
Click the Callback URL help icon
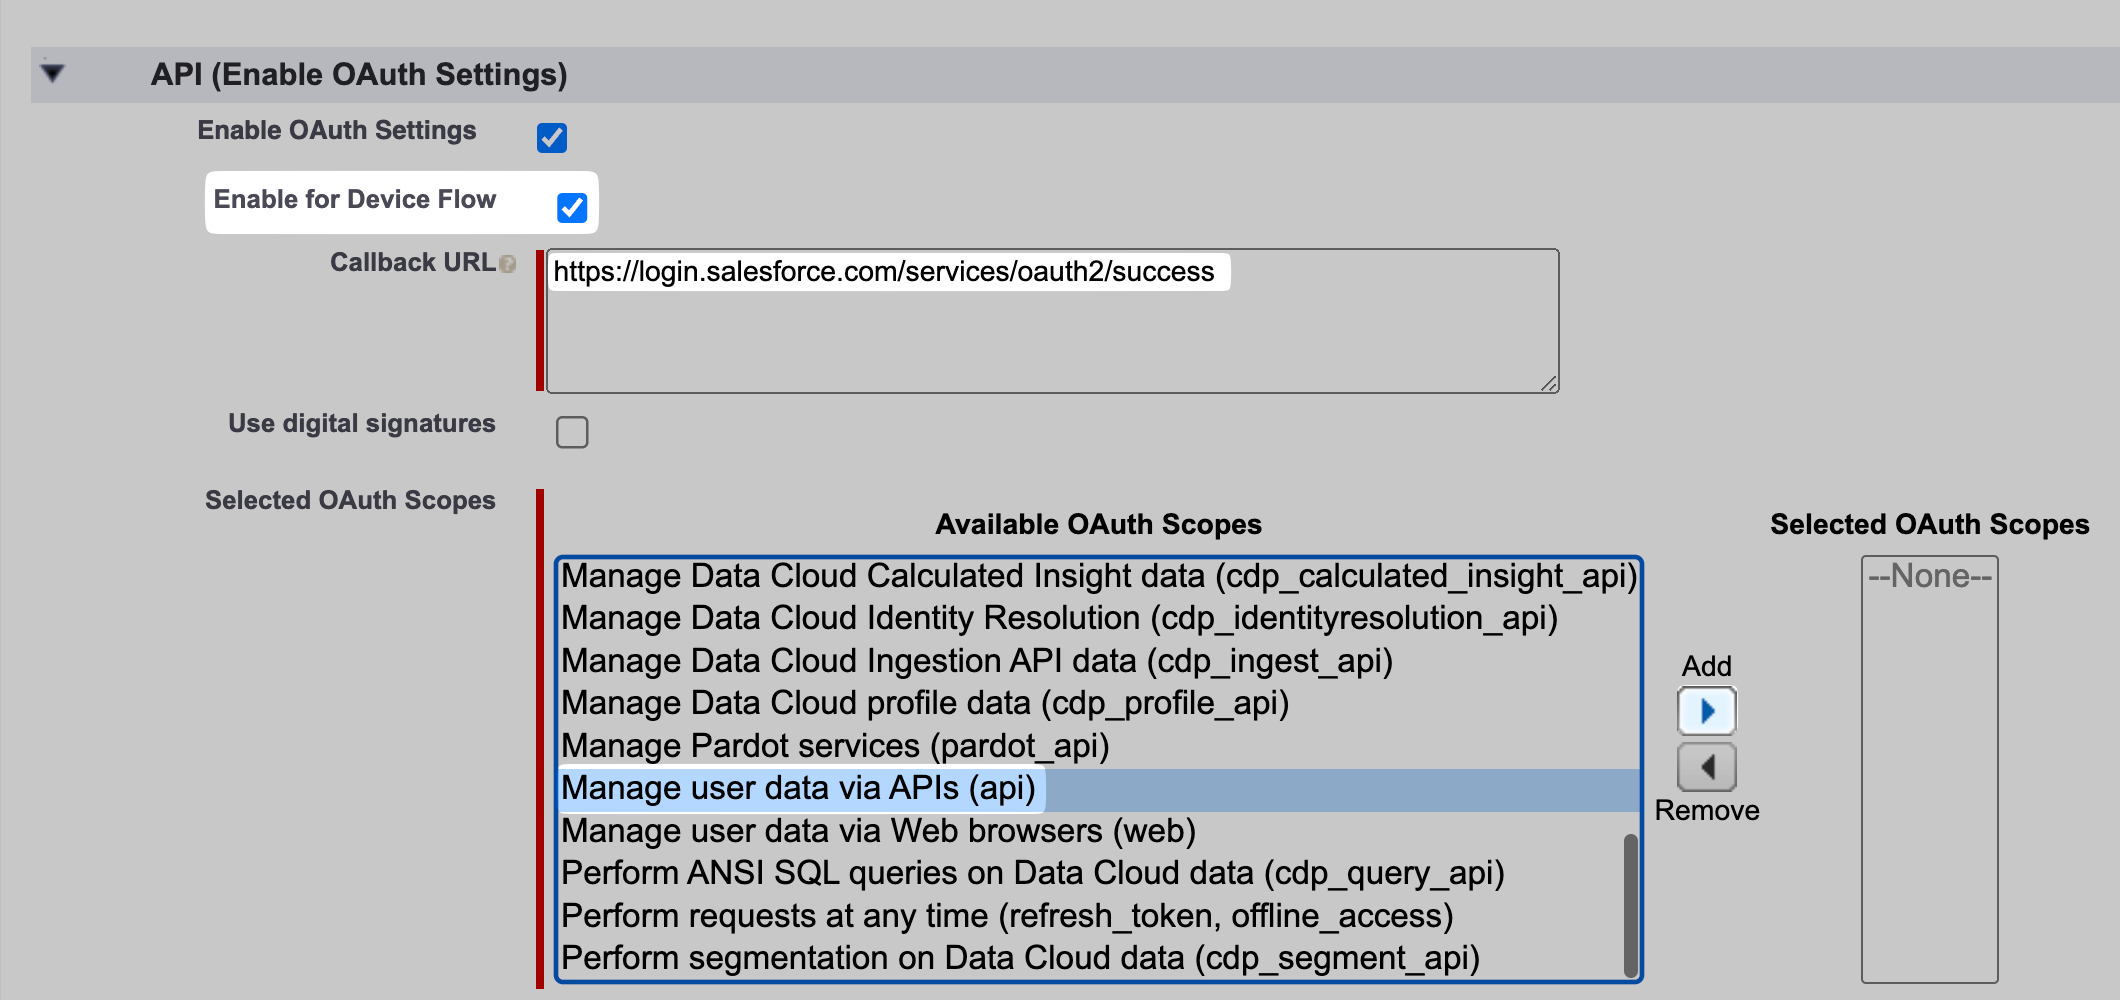508,264
